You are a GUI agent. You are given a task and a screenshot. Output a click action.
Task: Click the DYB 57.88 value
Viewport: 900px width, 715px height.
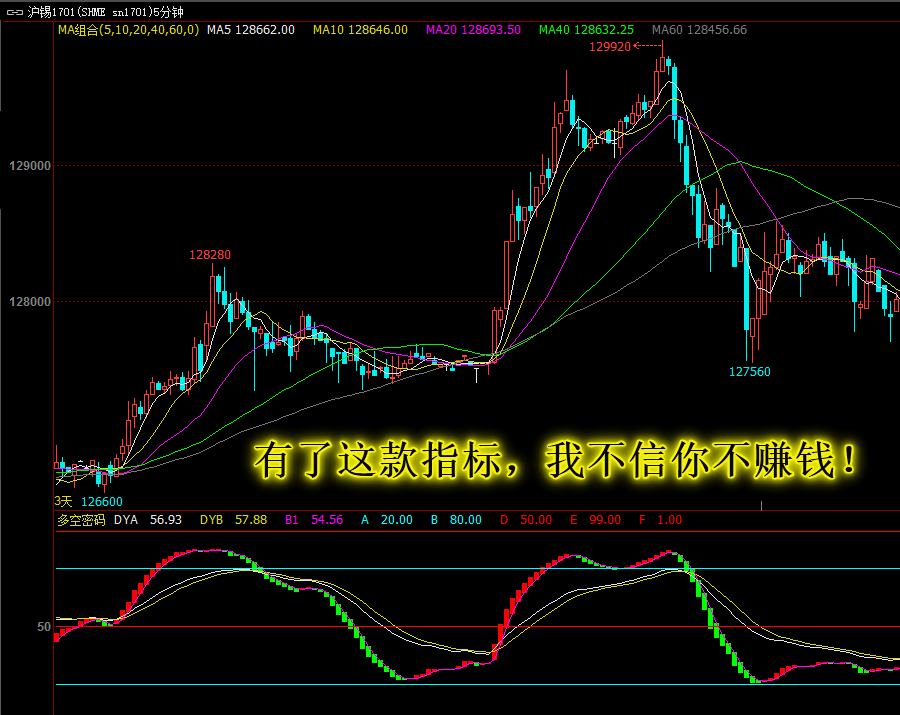233,520
